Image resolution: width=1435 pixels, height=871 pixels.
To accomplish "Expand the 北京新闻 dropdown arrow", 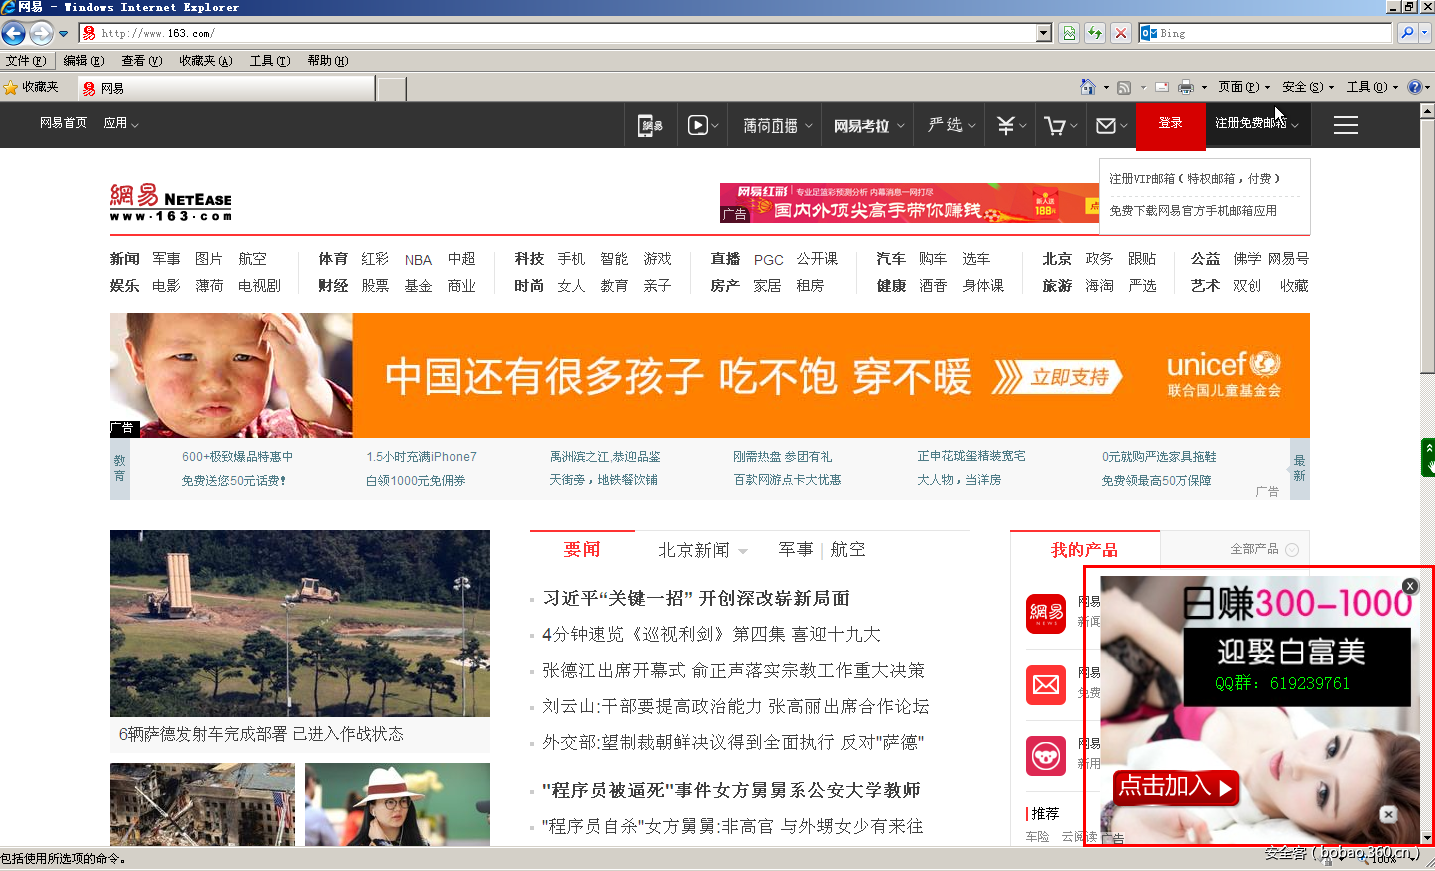I will click(742, 550).
